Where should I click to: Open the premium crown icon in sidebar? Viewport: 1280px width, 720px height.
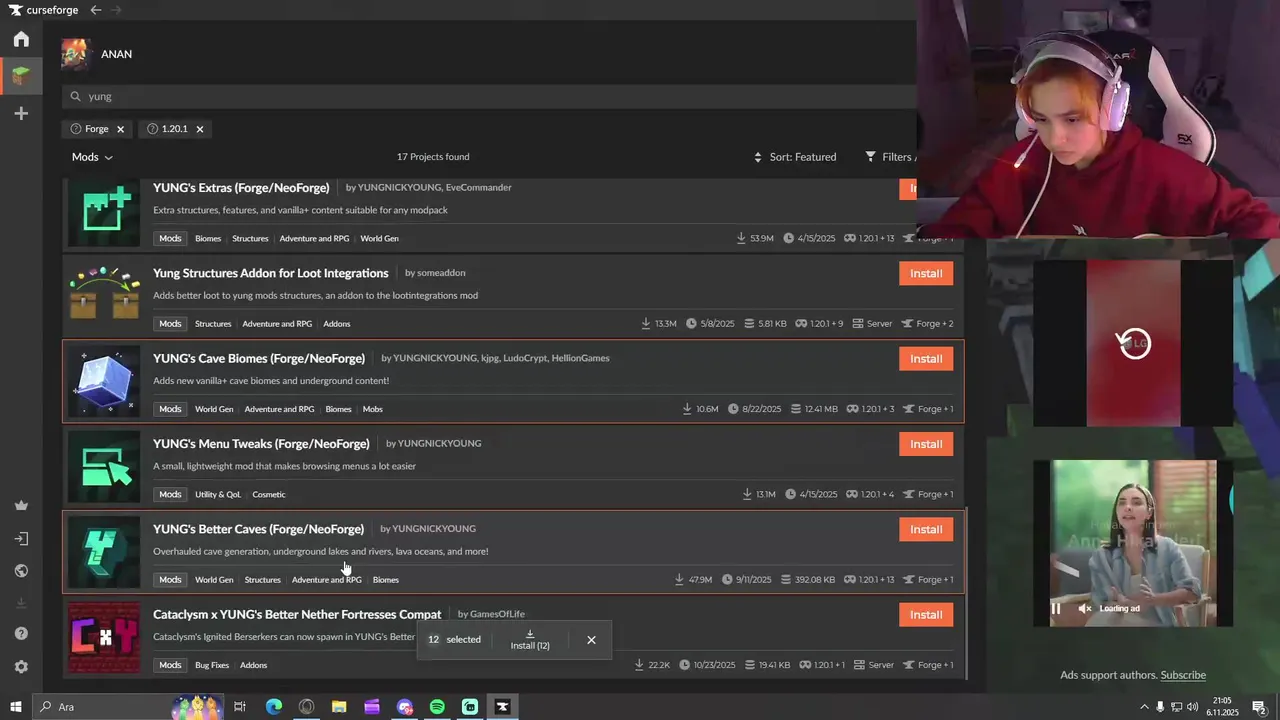[x=21, y=506]
